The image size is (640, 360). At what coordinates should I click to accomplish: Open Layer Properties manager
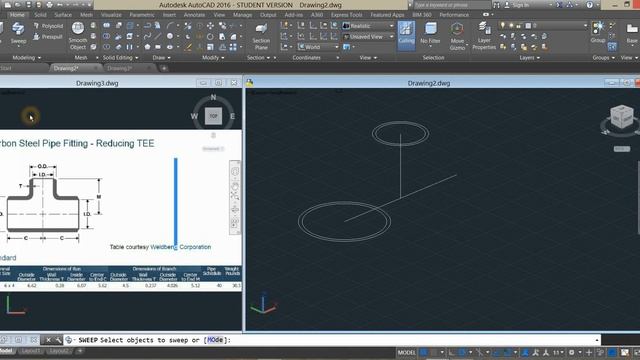pyautogui.click(x=484, y=36)
